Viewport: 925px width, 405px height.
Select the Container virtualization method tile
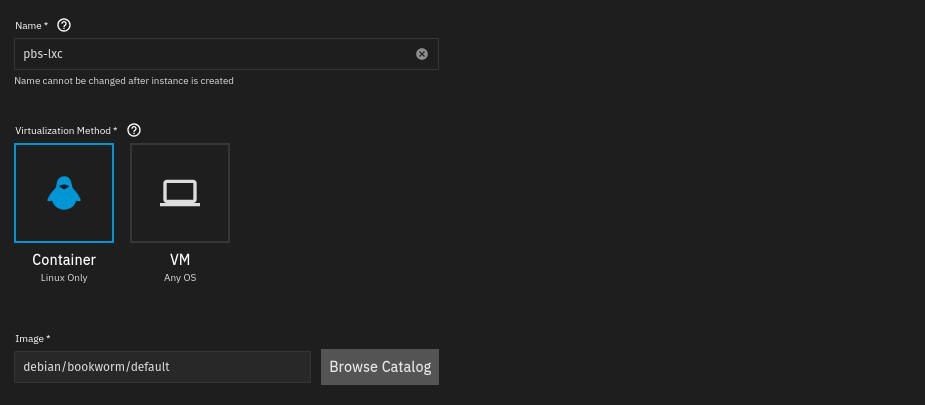[64, 193]
